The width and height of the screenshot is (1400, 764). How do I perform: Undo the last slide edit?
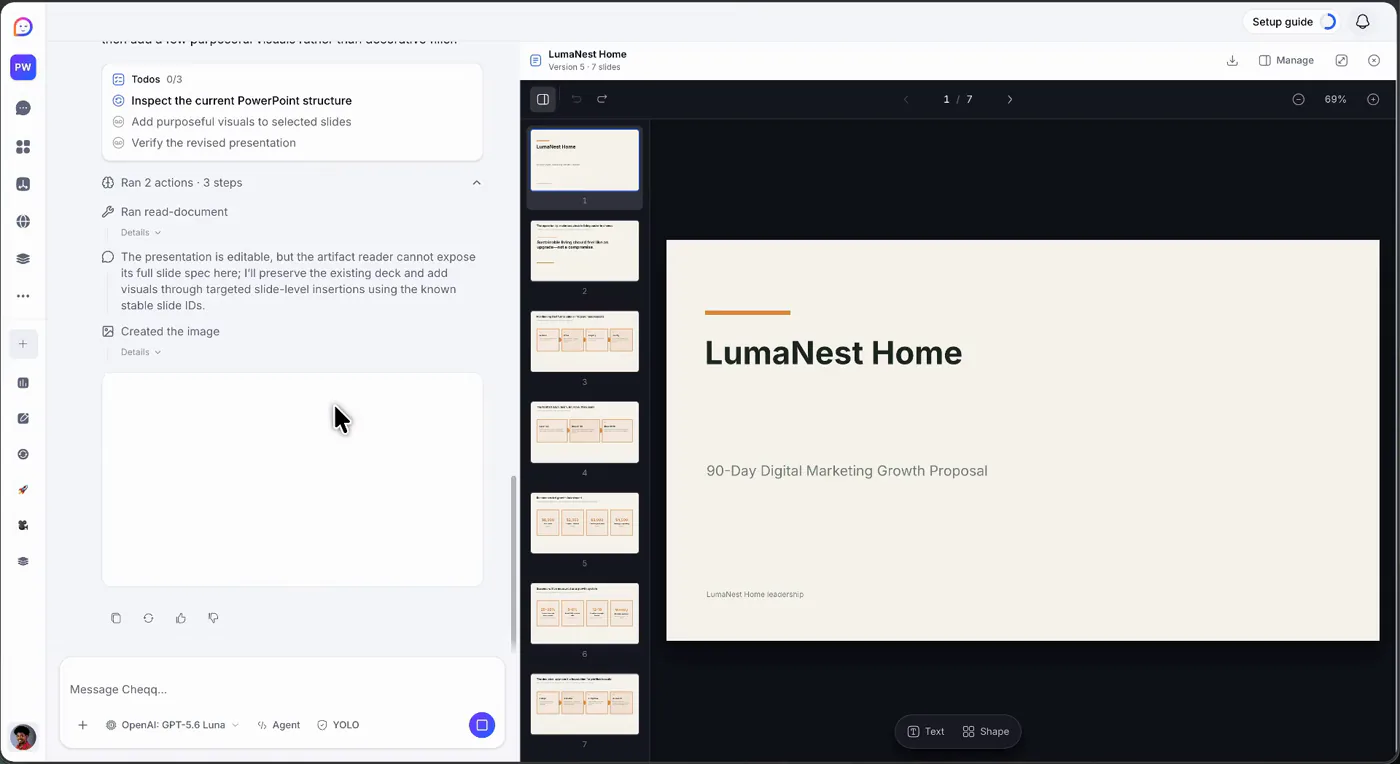click(x=576, y=99)
